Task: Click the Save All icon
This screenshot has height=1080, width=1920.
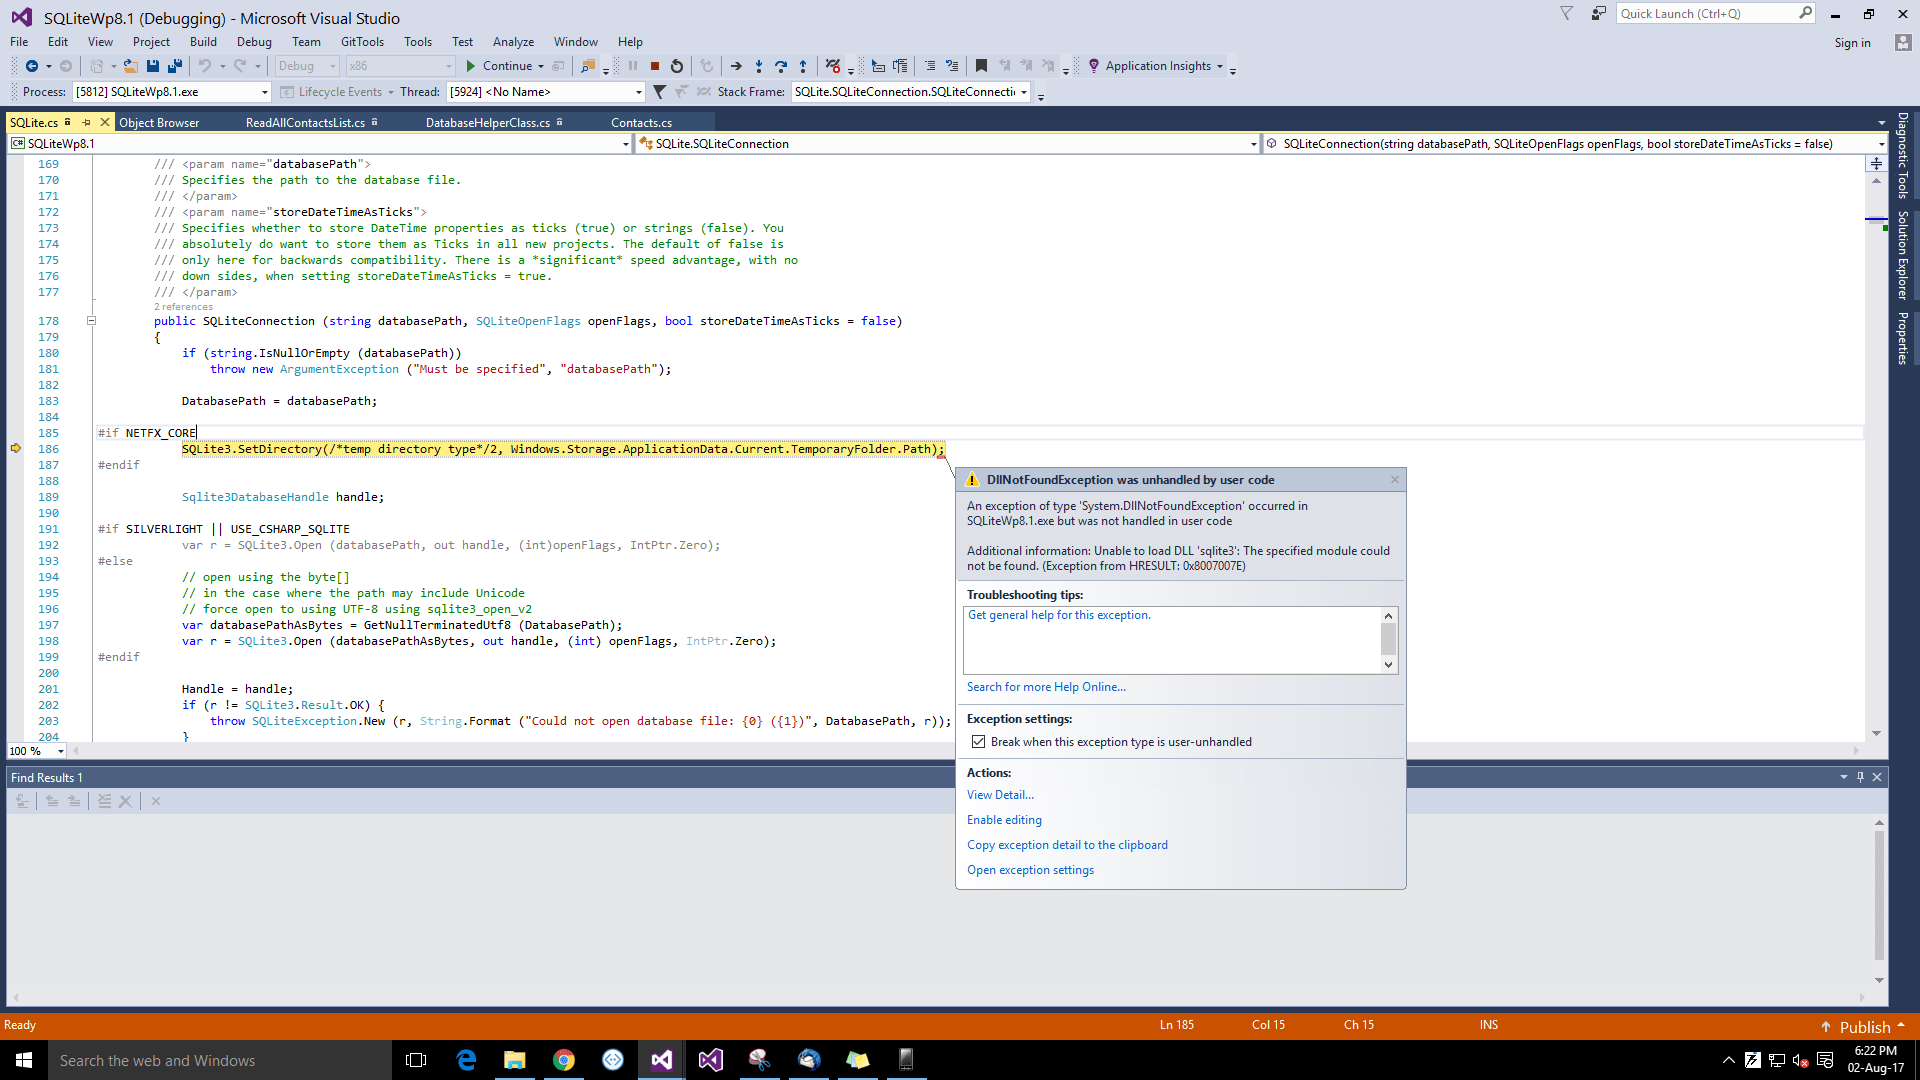Action: (175, 66)
